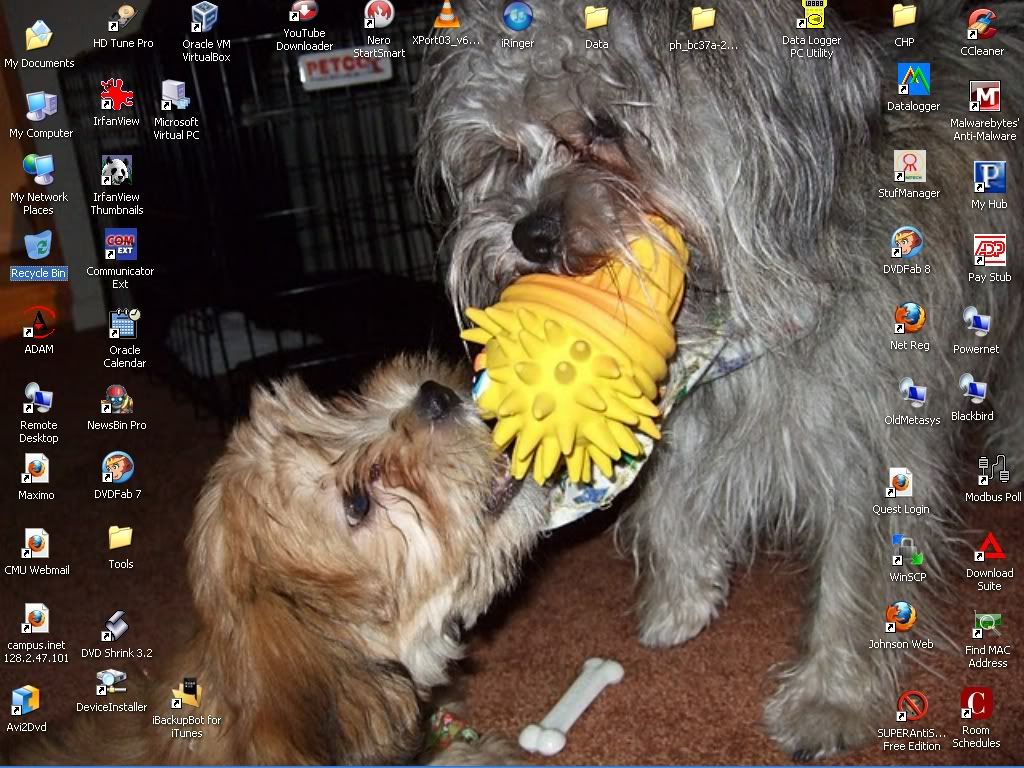This screenshot has width=1024, height=768.
Task: Click the Data folder icon
Action: pos(596,18)
